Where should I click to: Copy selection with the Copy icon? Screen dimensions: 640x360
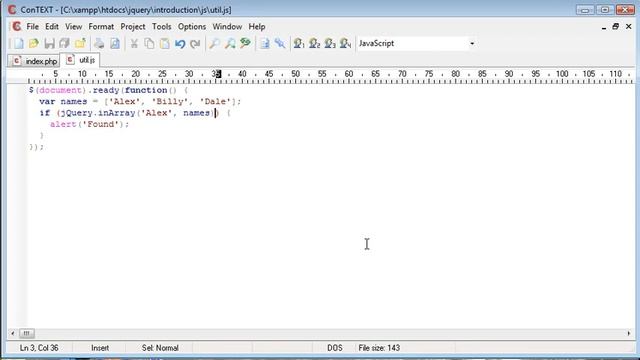[149, 43]
